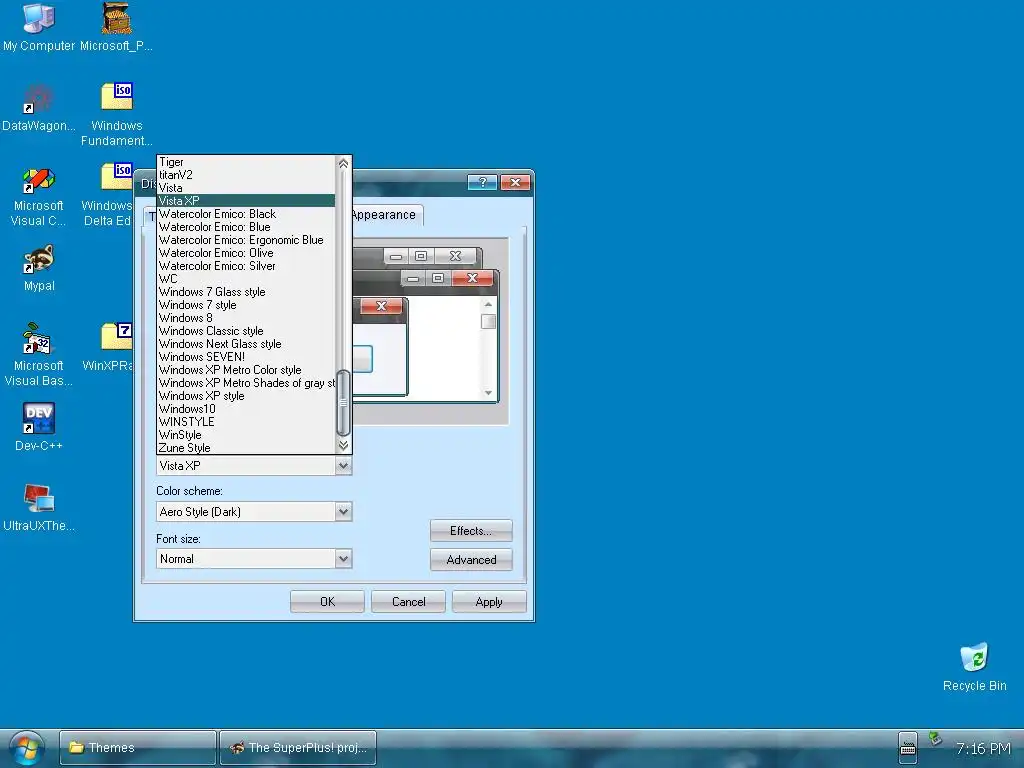Select Windows10 from the list
Image resolution: width=1024 pixels, height=768 pixels.
click(x=246, y=409)
